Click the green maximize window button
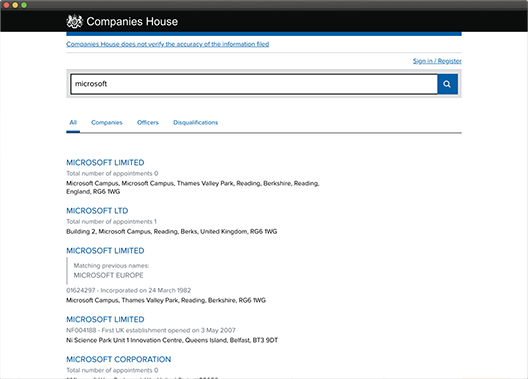Image resolution: width=528 pixels, height=379 pixels. point(24,5)
